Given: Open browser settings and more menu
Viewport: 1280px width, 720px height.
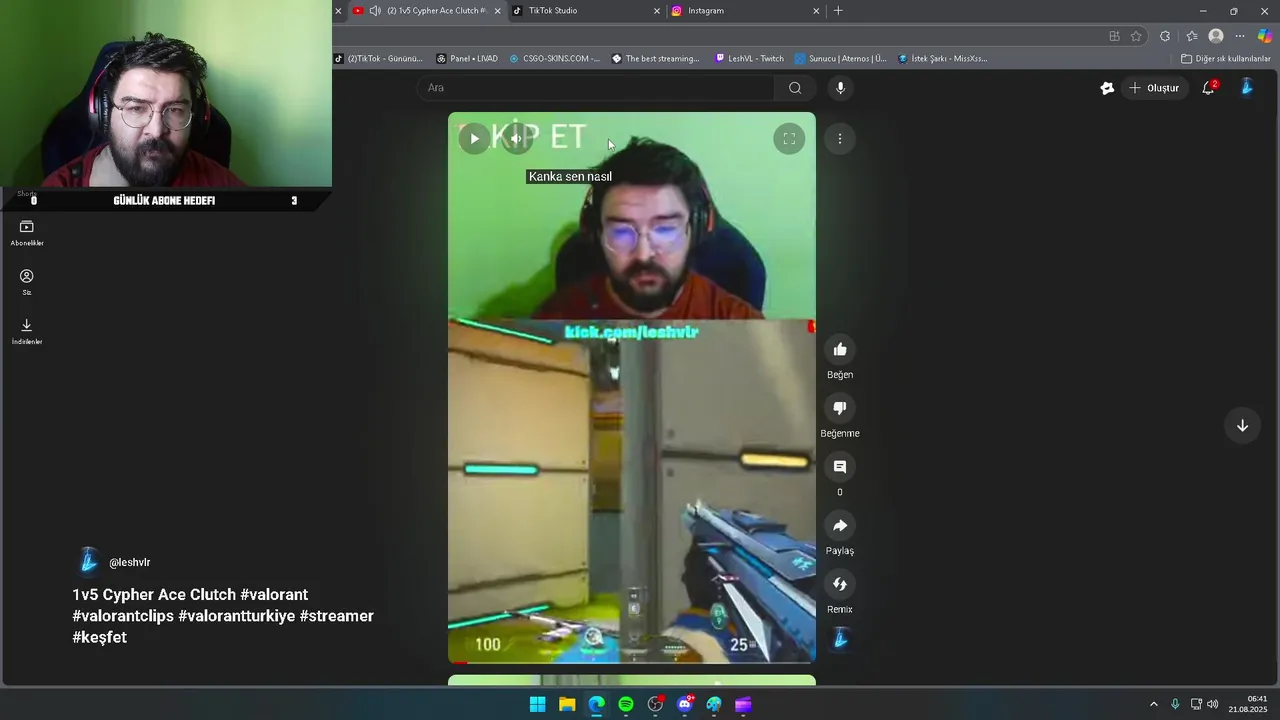Looking at the screenshot, I should coord(1240,36).
